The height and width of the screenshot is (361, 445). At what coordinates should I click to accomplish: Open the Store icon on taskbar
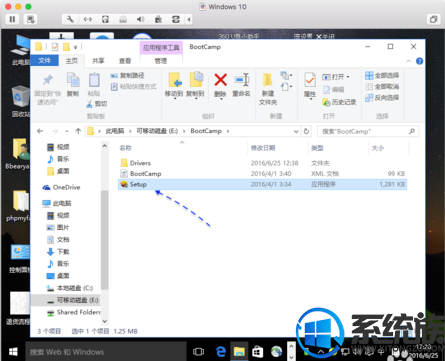coord(257,352)
